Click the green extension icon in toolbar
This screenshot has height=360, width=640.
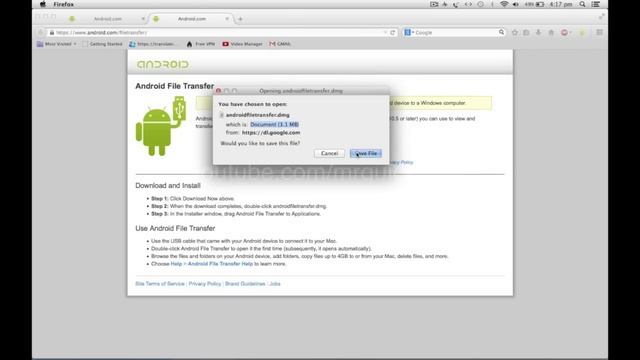582,32
